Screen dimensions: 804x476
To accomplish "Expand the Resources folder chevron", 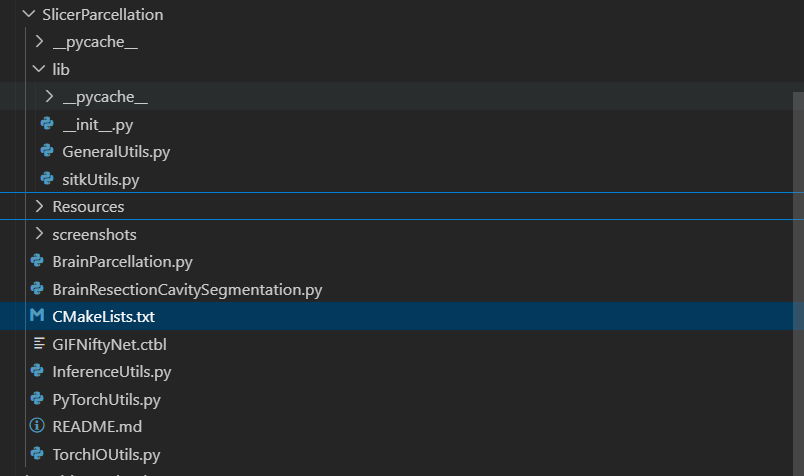I will (x=39, y=206).
